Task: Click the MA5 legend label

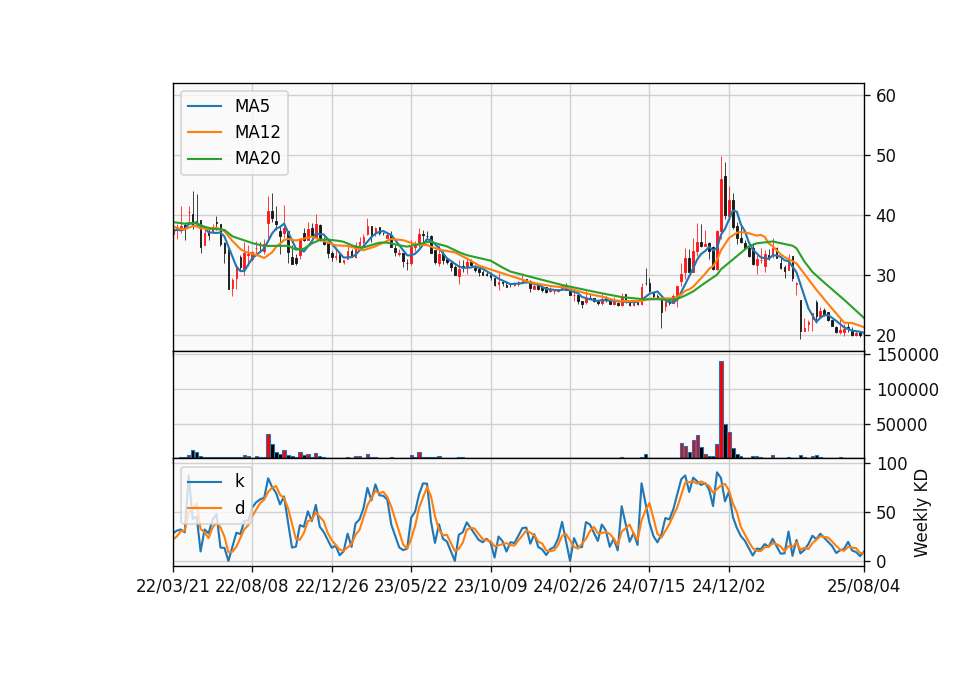Action: pos(252,106)
